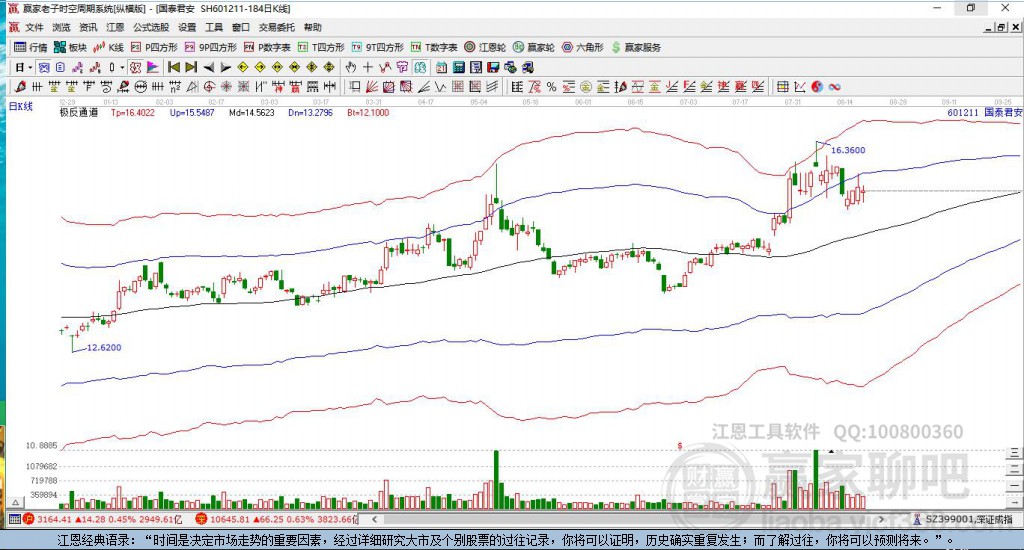Click the percent sign tool icon

(551, 87)
